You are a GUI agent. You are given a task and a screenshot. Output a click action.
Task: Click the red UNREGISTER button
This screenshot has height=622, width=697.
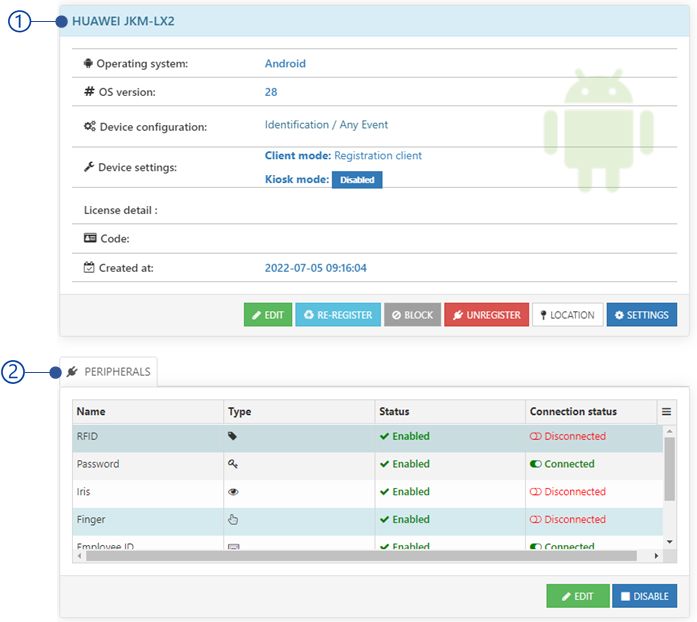coord(486,315)
